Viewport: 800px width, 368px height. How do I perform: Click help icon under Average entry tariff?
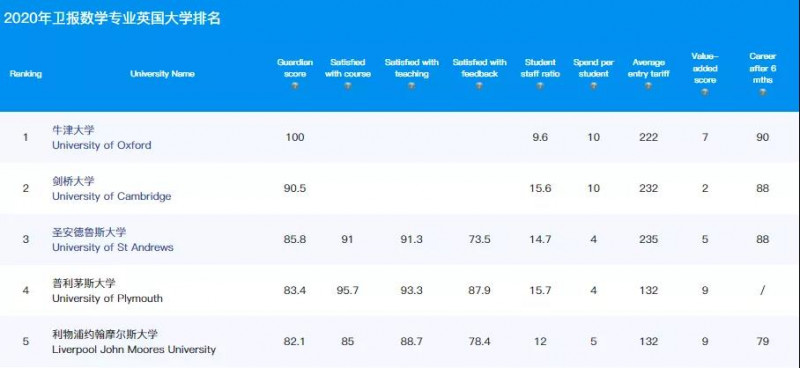[648, 86]
